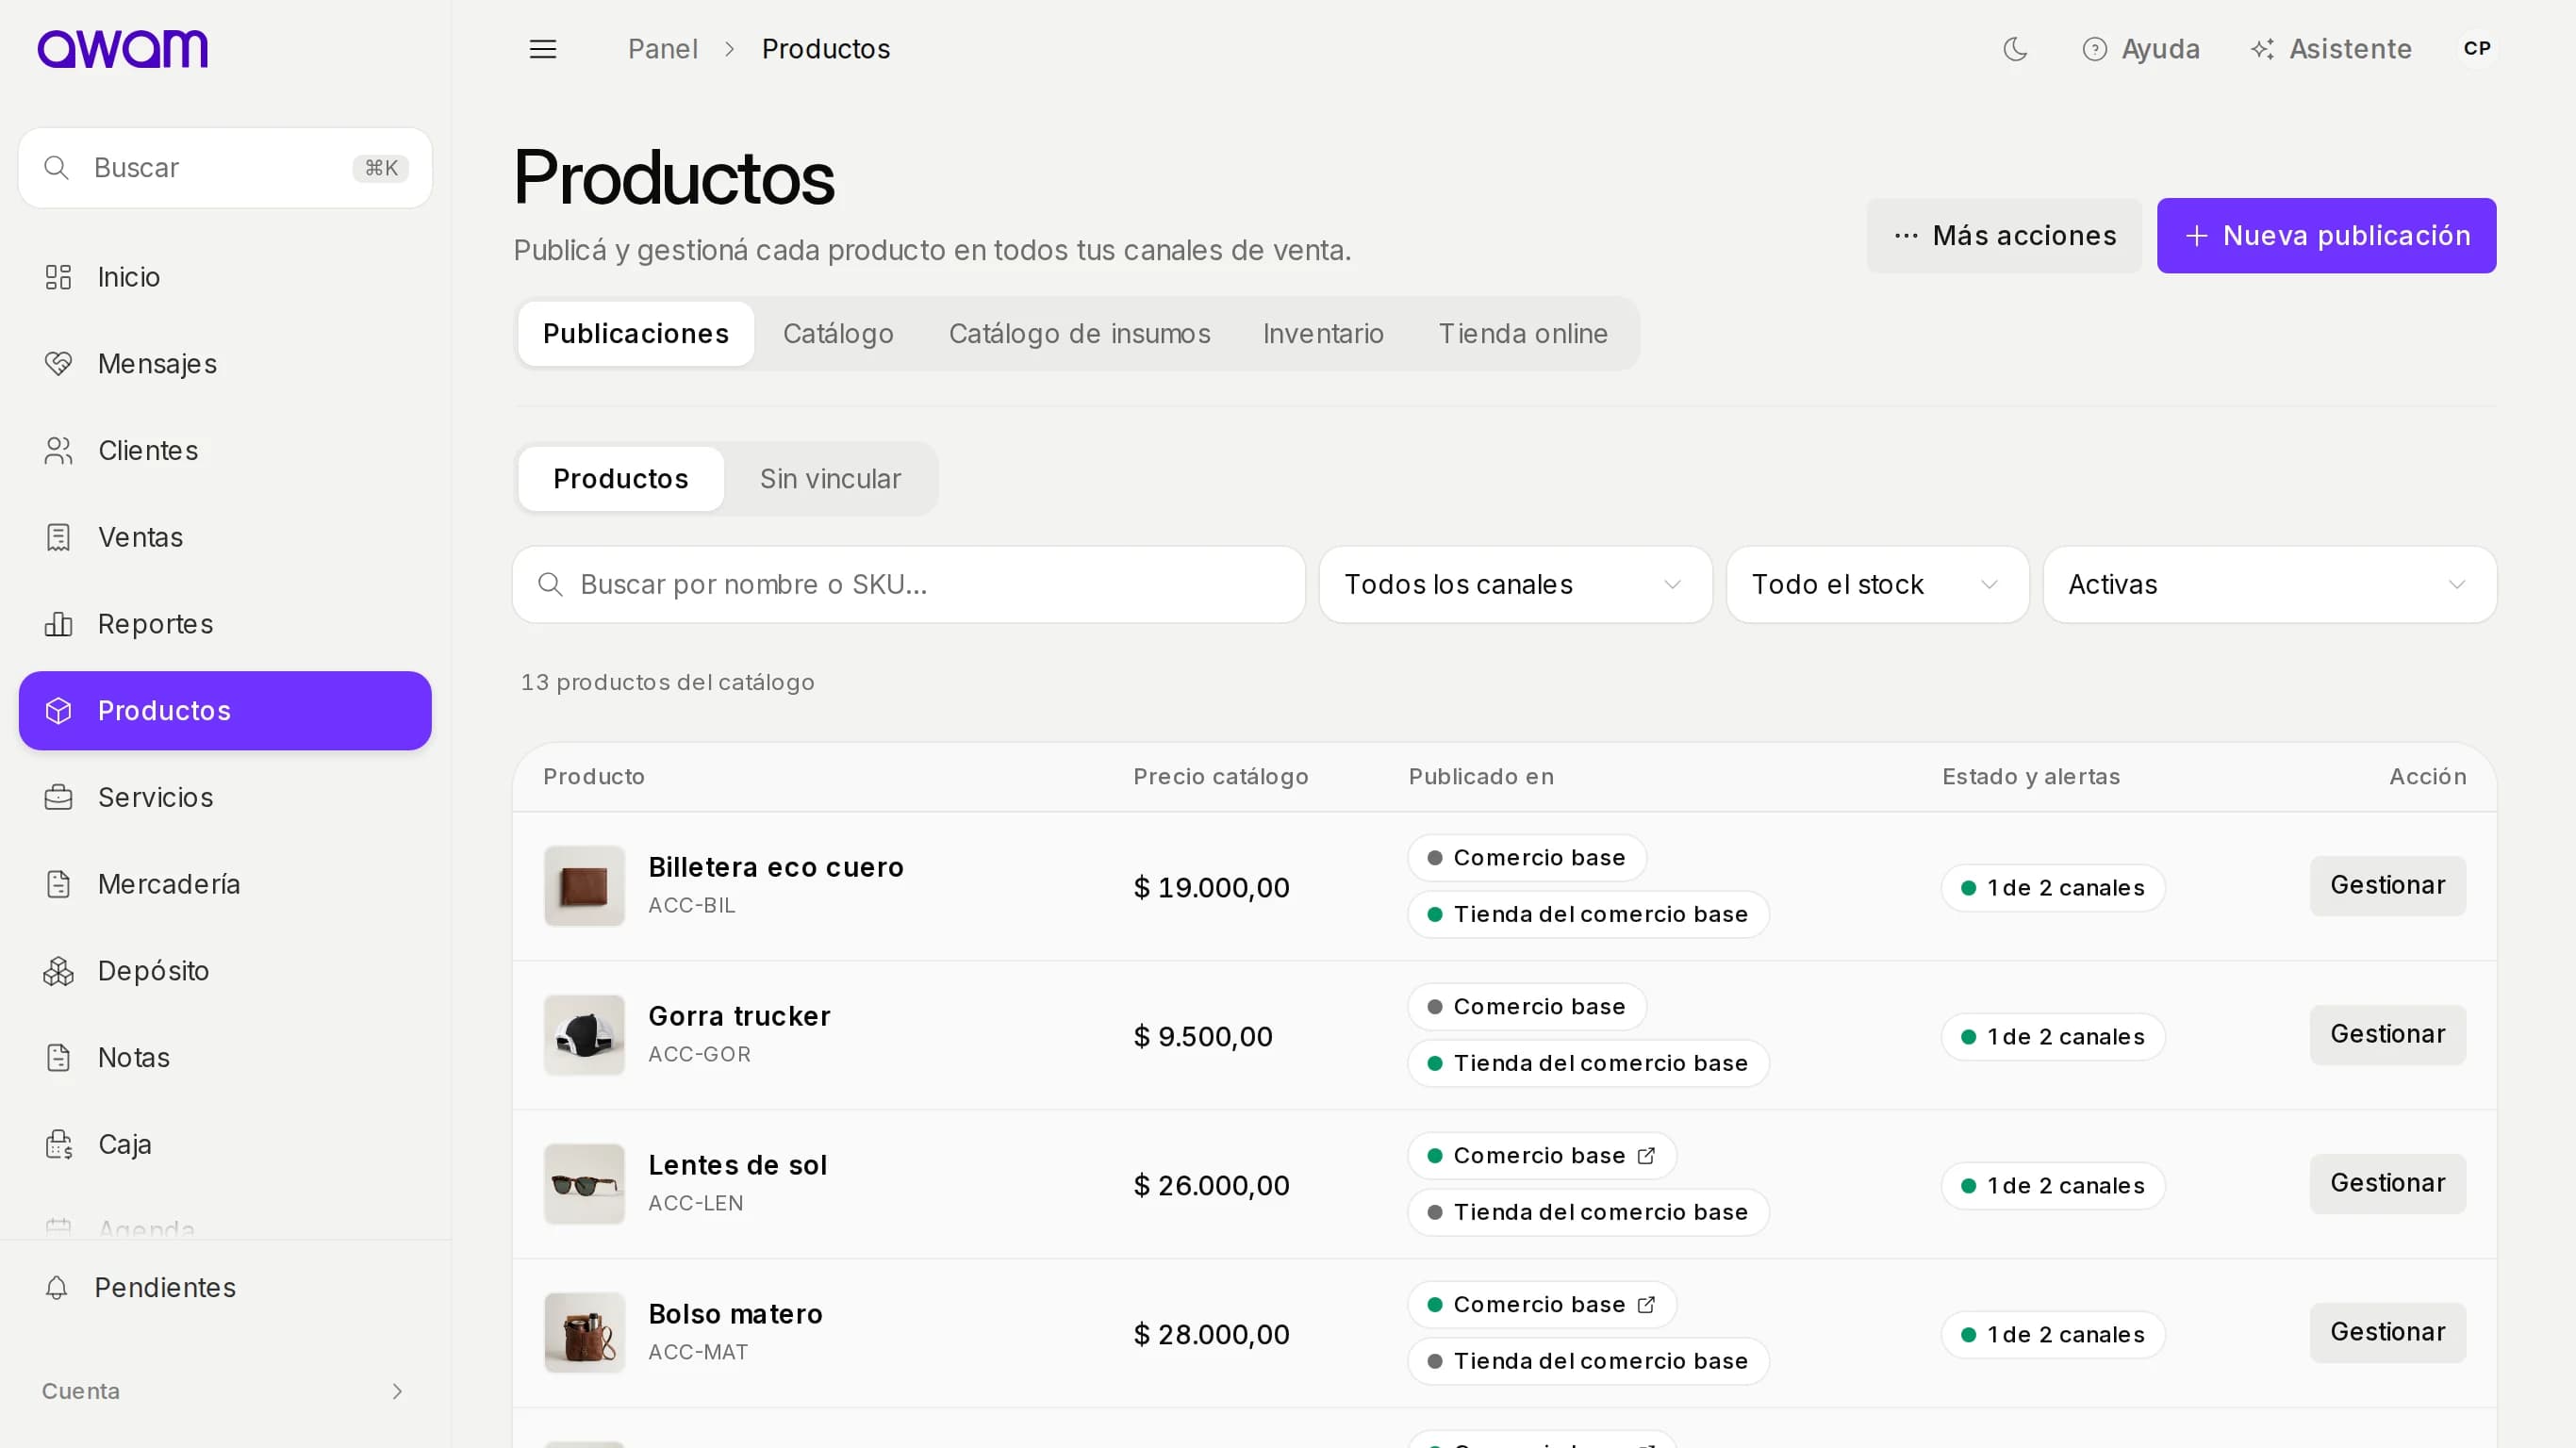The image size is (2576, 1448).
Task: Click Nueva publicación button
Action: (x=2326, y=236)
